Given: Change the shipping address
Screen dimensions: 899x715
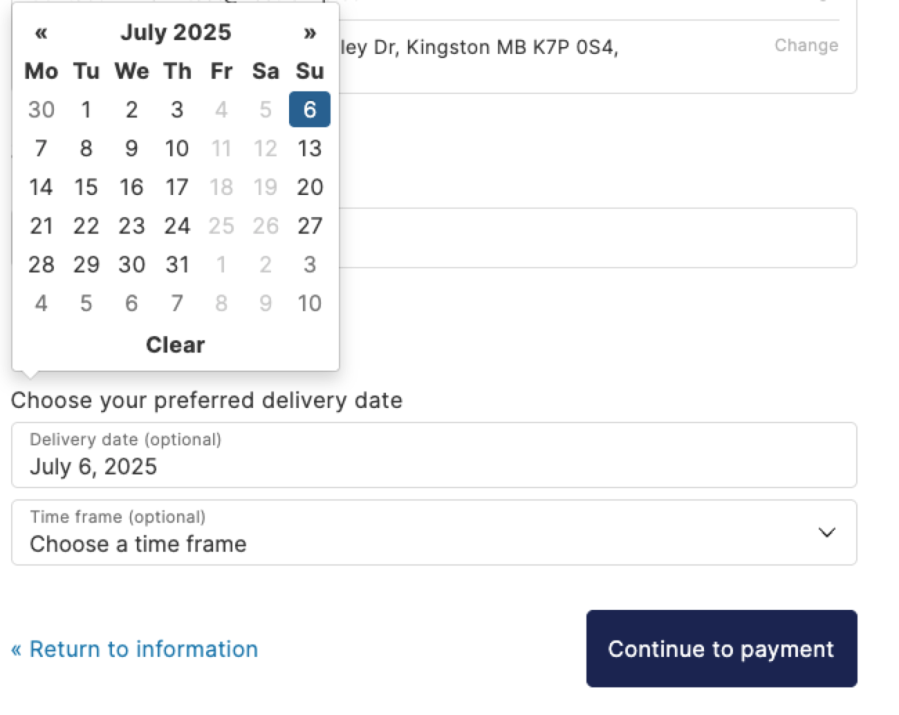Looking at the screenshot, I should (x=806, y=45).
